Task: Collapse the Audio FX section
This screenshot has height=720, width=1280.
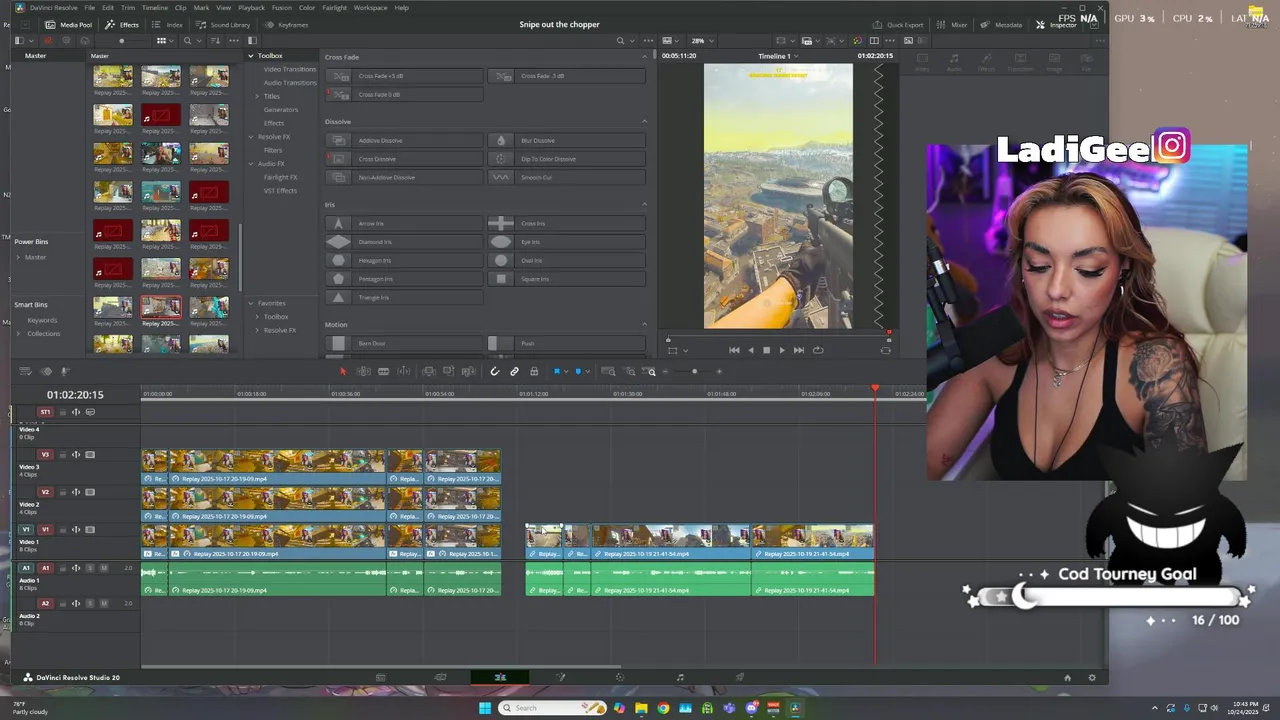Action: coord(251,163)
